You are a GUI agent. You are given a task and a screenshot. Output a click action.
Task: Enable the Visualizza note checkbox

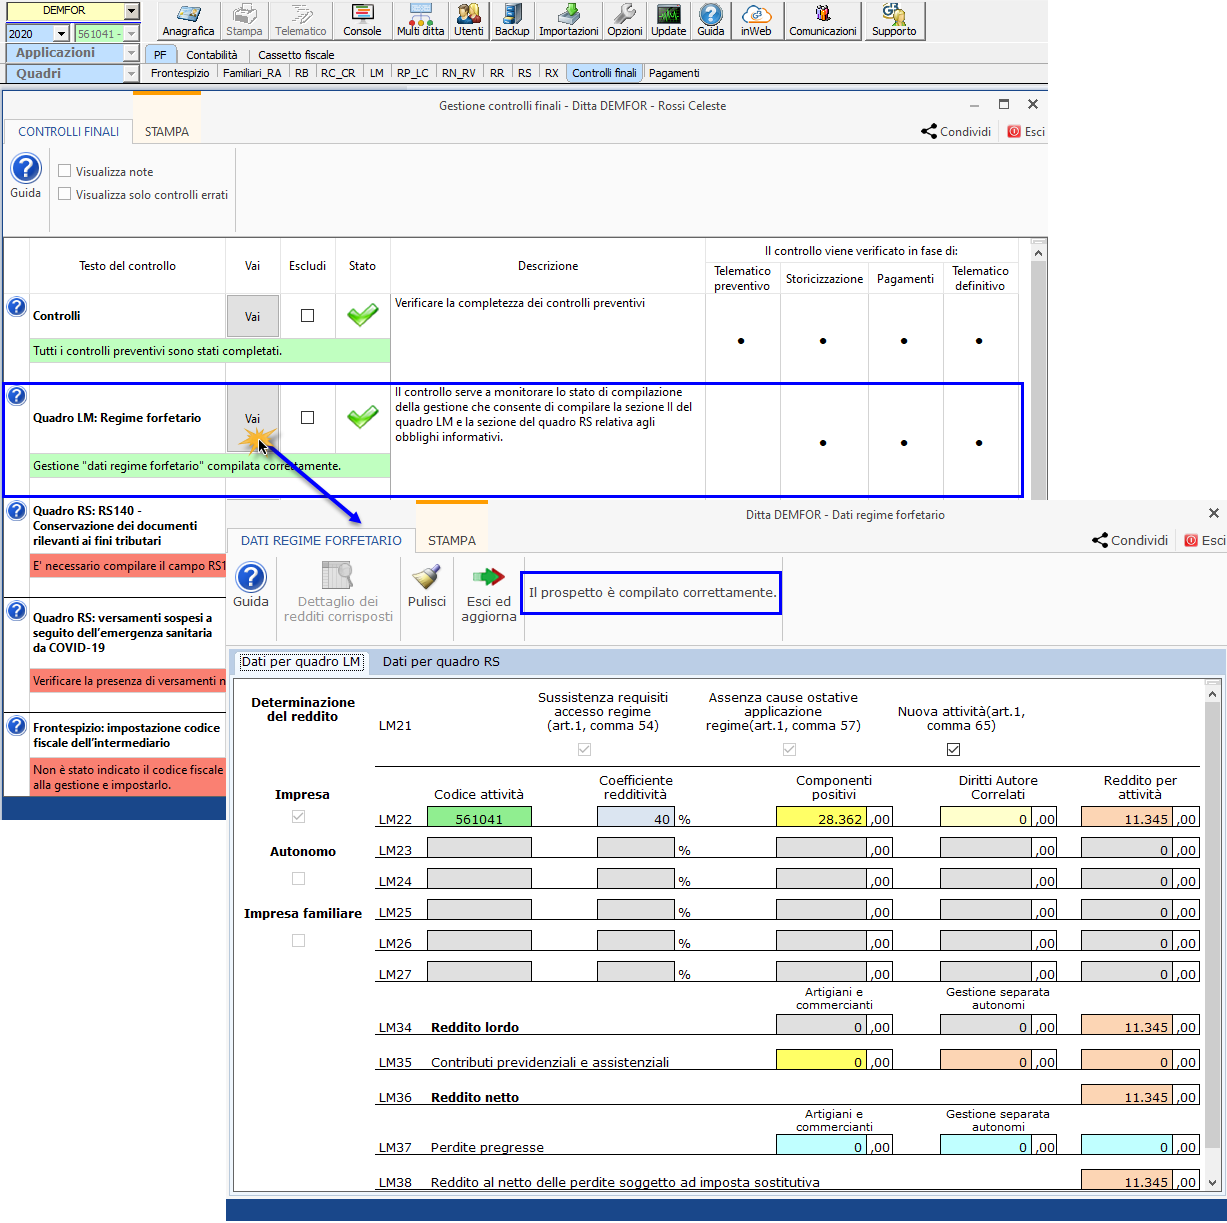pyautogui.click(x=65, y=171)
